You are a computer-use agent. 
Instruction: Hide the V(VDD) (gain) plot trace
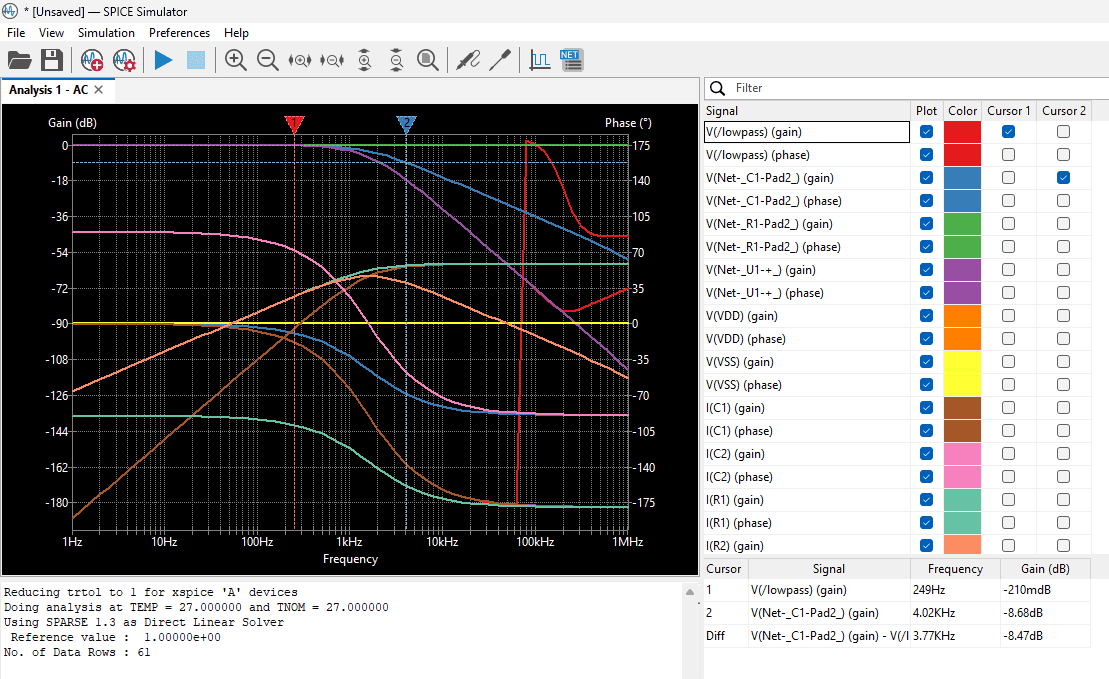click(x=926, y=315)
